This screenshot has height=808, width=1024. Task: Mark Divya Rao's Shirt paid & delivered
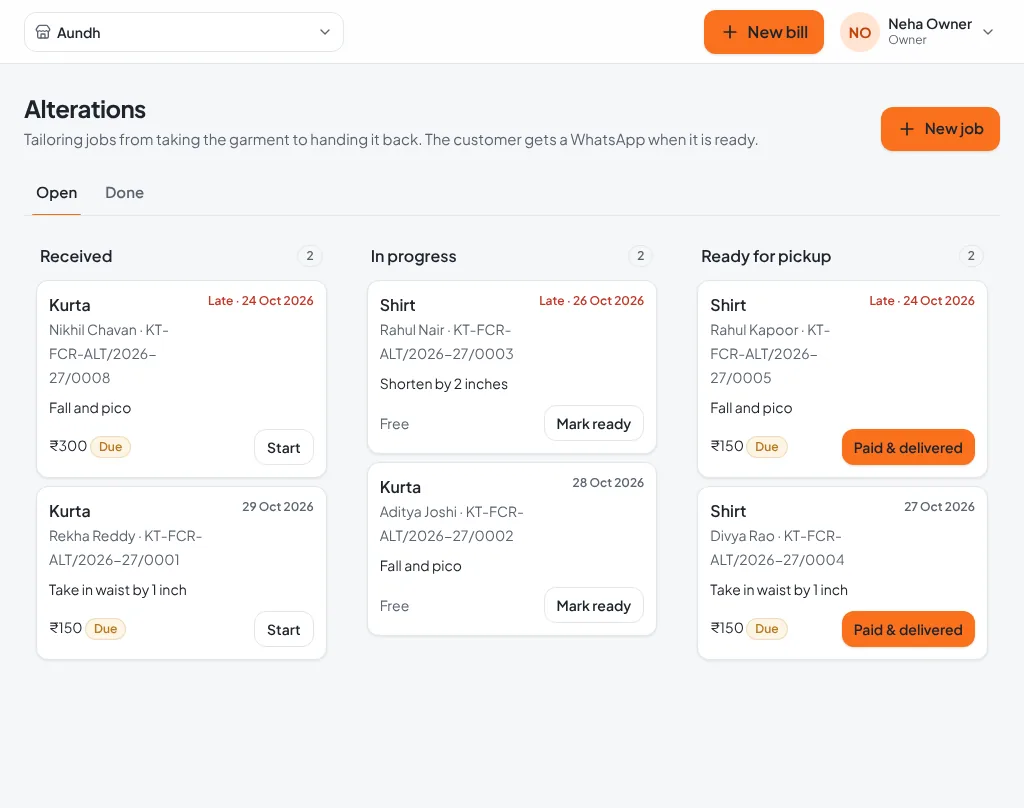[x=908, y=630]
